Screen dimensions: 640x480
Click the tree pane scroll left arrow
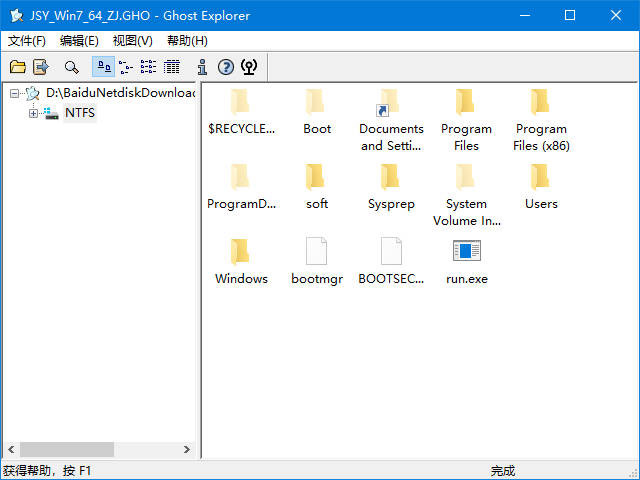[x=11, y=449]
